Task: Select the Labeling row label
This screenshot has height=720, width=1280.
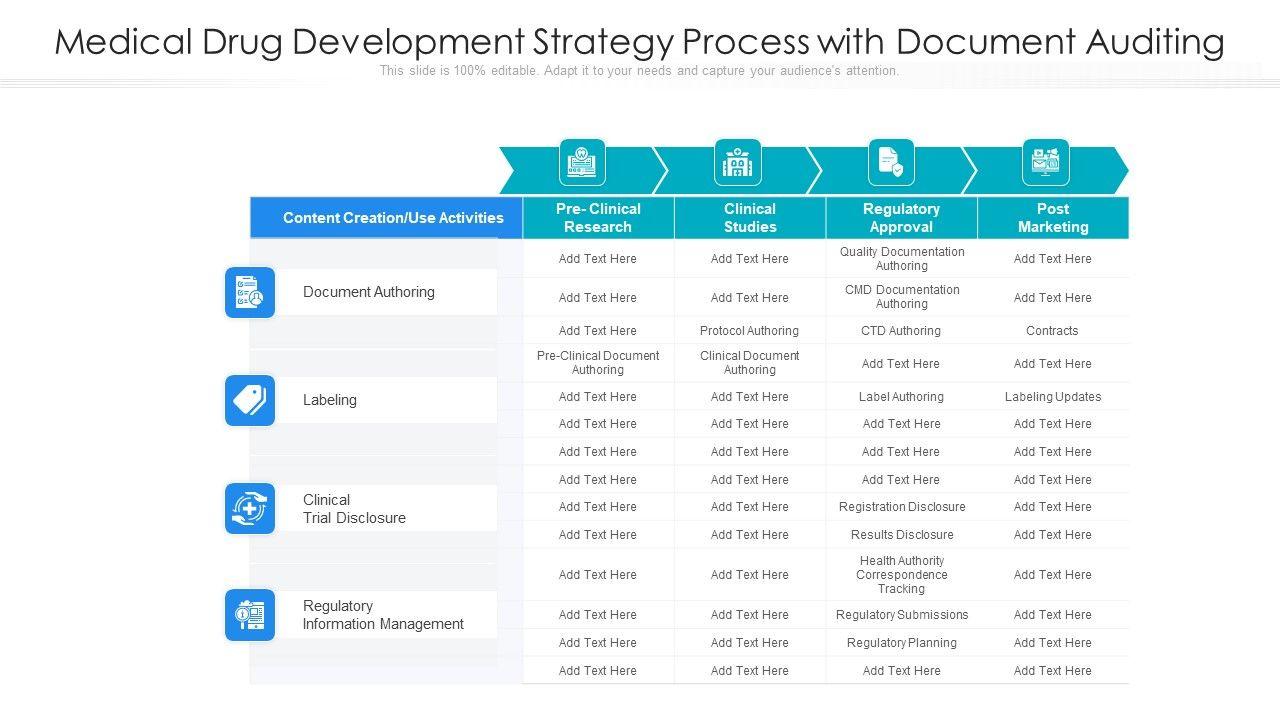Action: pyautogui.click(x=330, y=400)
